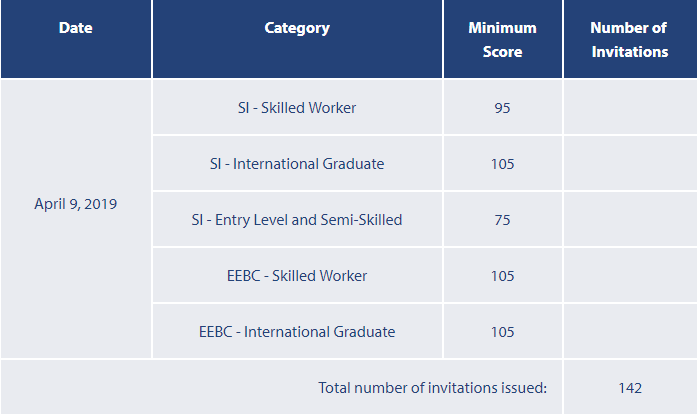This screenshot has height=415, width=698.
Task: Click the EEBC - International Graduate category
Action: 297,331
